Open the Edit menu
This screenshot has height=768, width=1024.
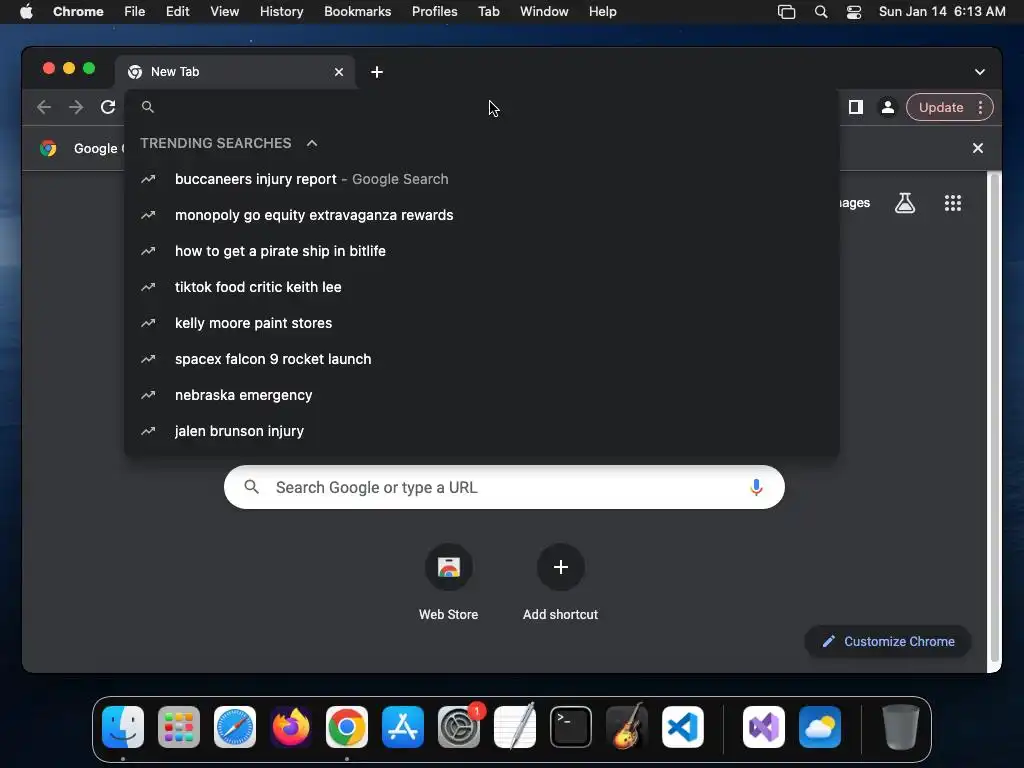click(177, 12)
